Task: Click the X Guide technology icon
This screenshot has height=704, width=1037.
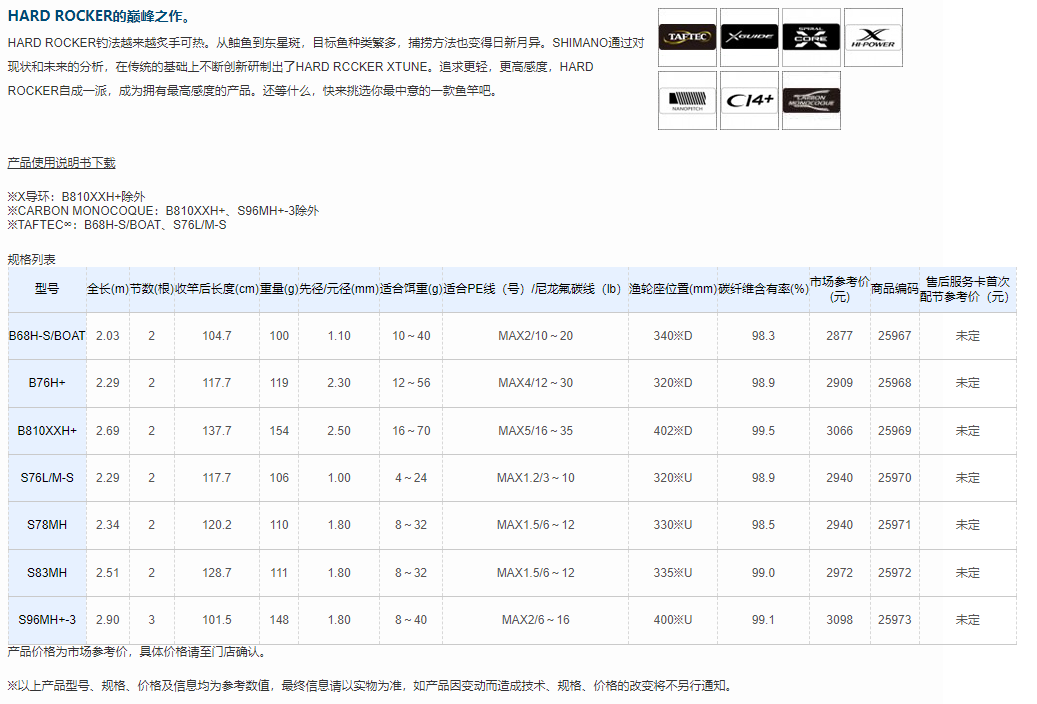Action: (x=749, y=37)
